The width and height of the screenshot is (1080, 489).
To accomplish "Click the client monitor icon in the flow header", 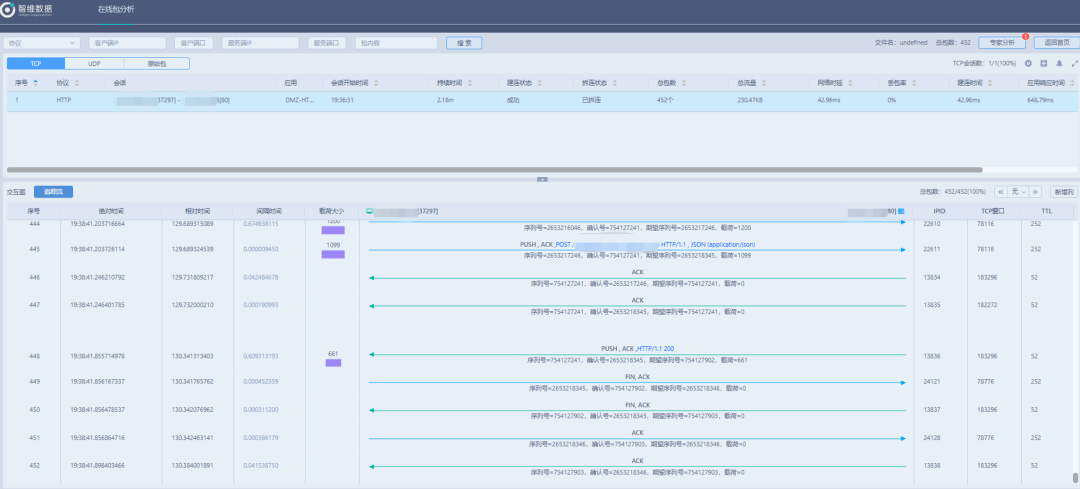I will [370, 211].
